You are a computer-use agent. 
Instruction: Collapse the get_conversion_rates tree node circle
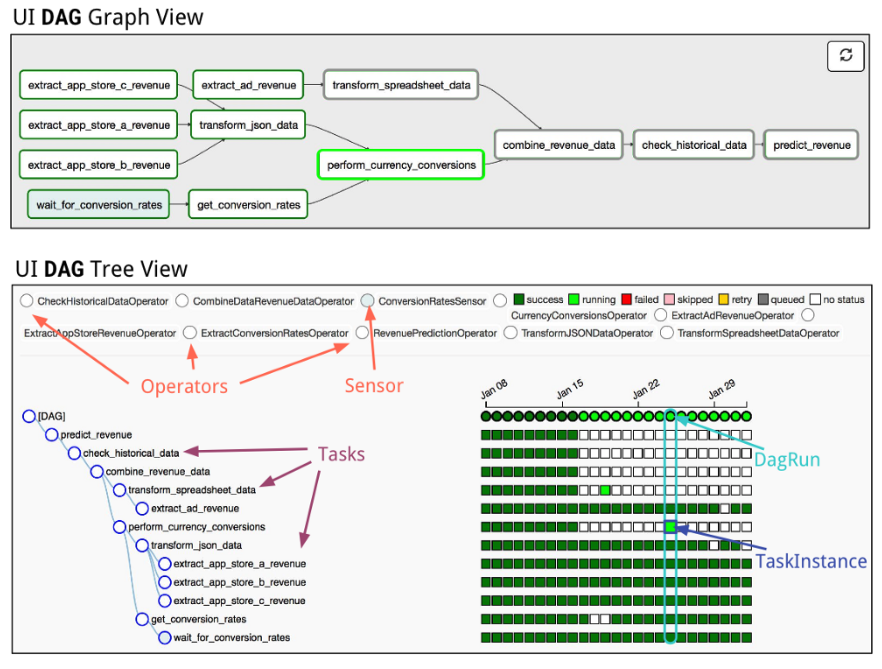pyautogui.click(x=142, y=619)
